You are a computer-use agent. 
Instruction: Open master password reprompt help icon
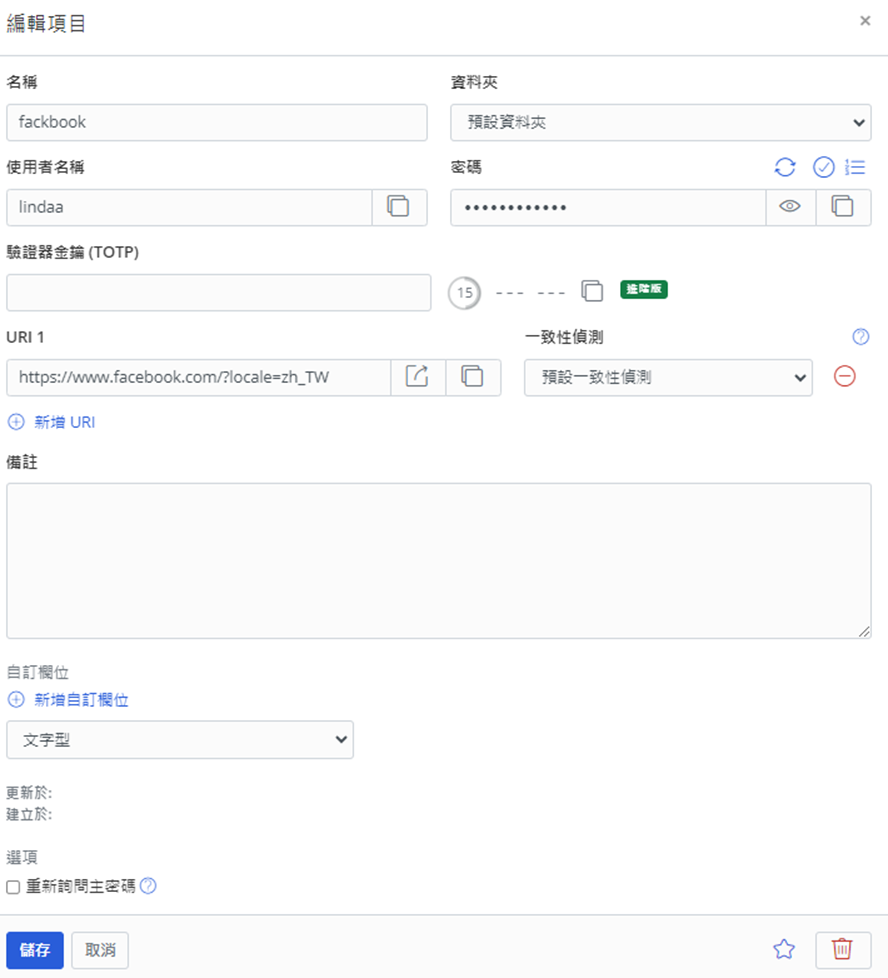click(x=148, y=886)
